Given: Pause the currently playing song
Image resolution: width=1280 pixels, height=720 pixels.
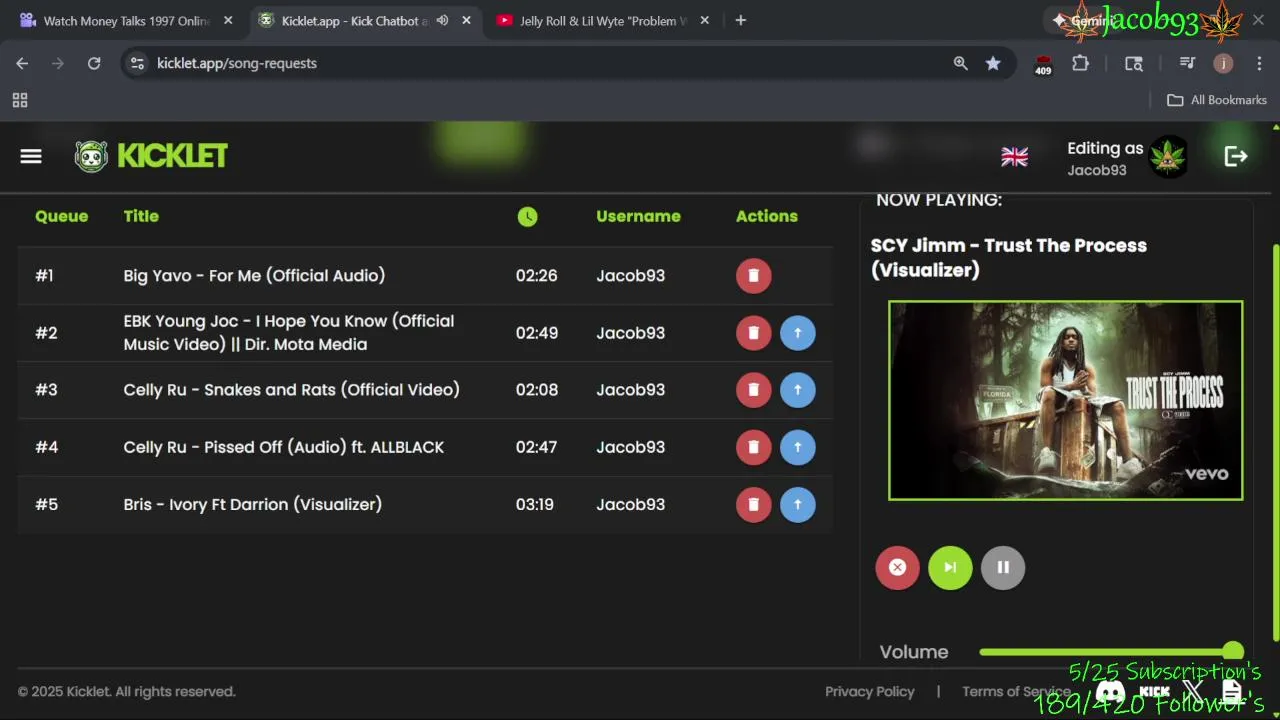Looking at the screenshot, I should pos(1003,568).
